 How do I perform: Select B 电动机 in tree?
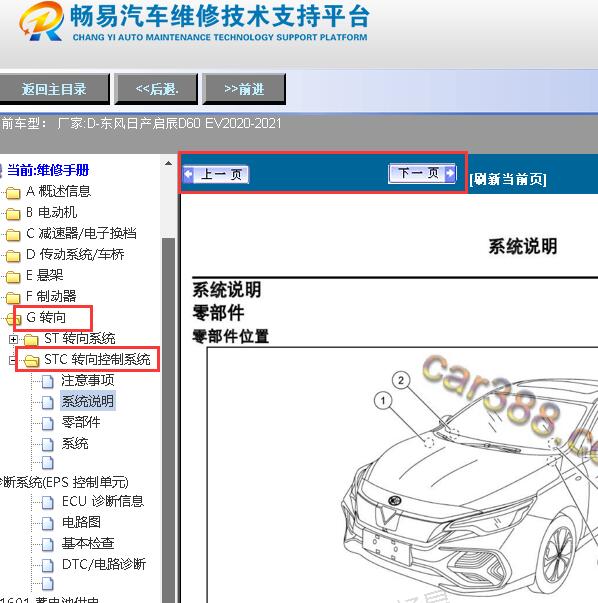point(52,212)
